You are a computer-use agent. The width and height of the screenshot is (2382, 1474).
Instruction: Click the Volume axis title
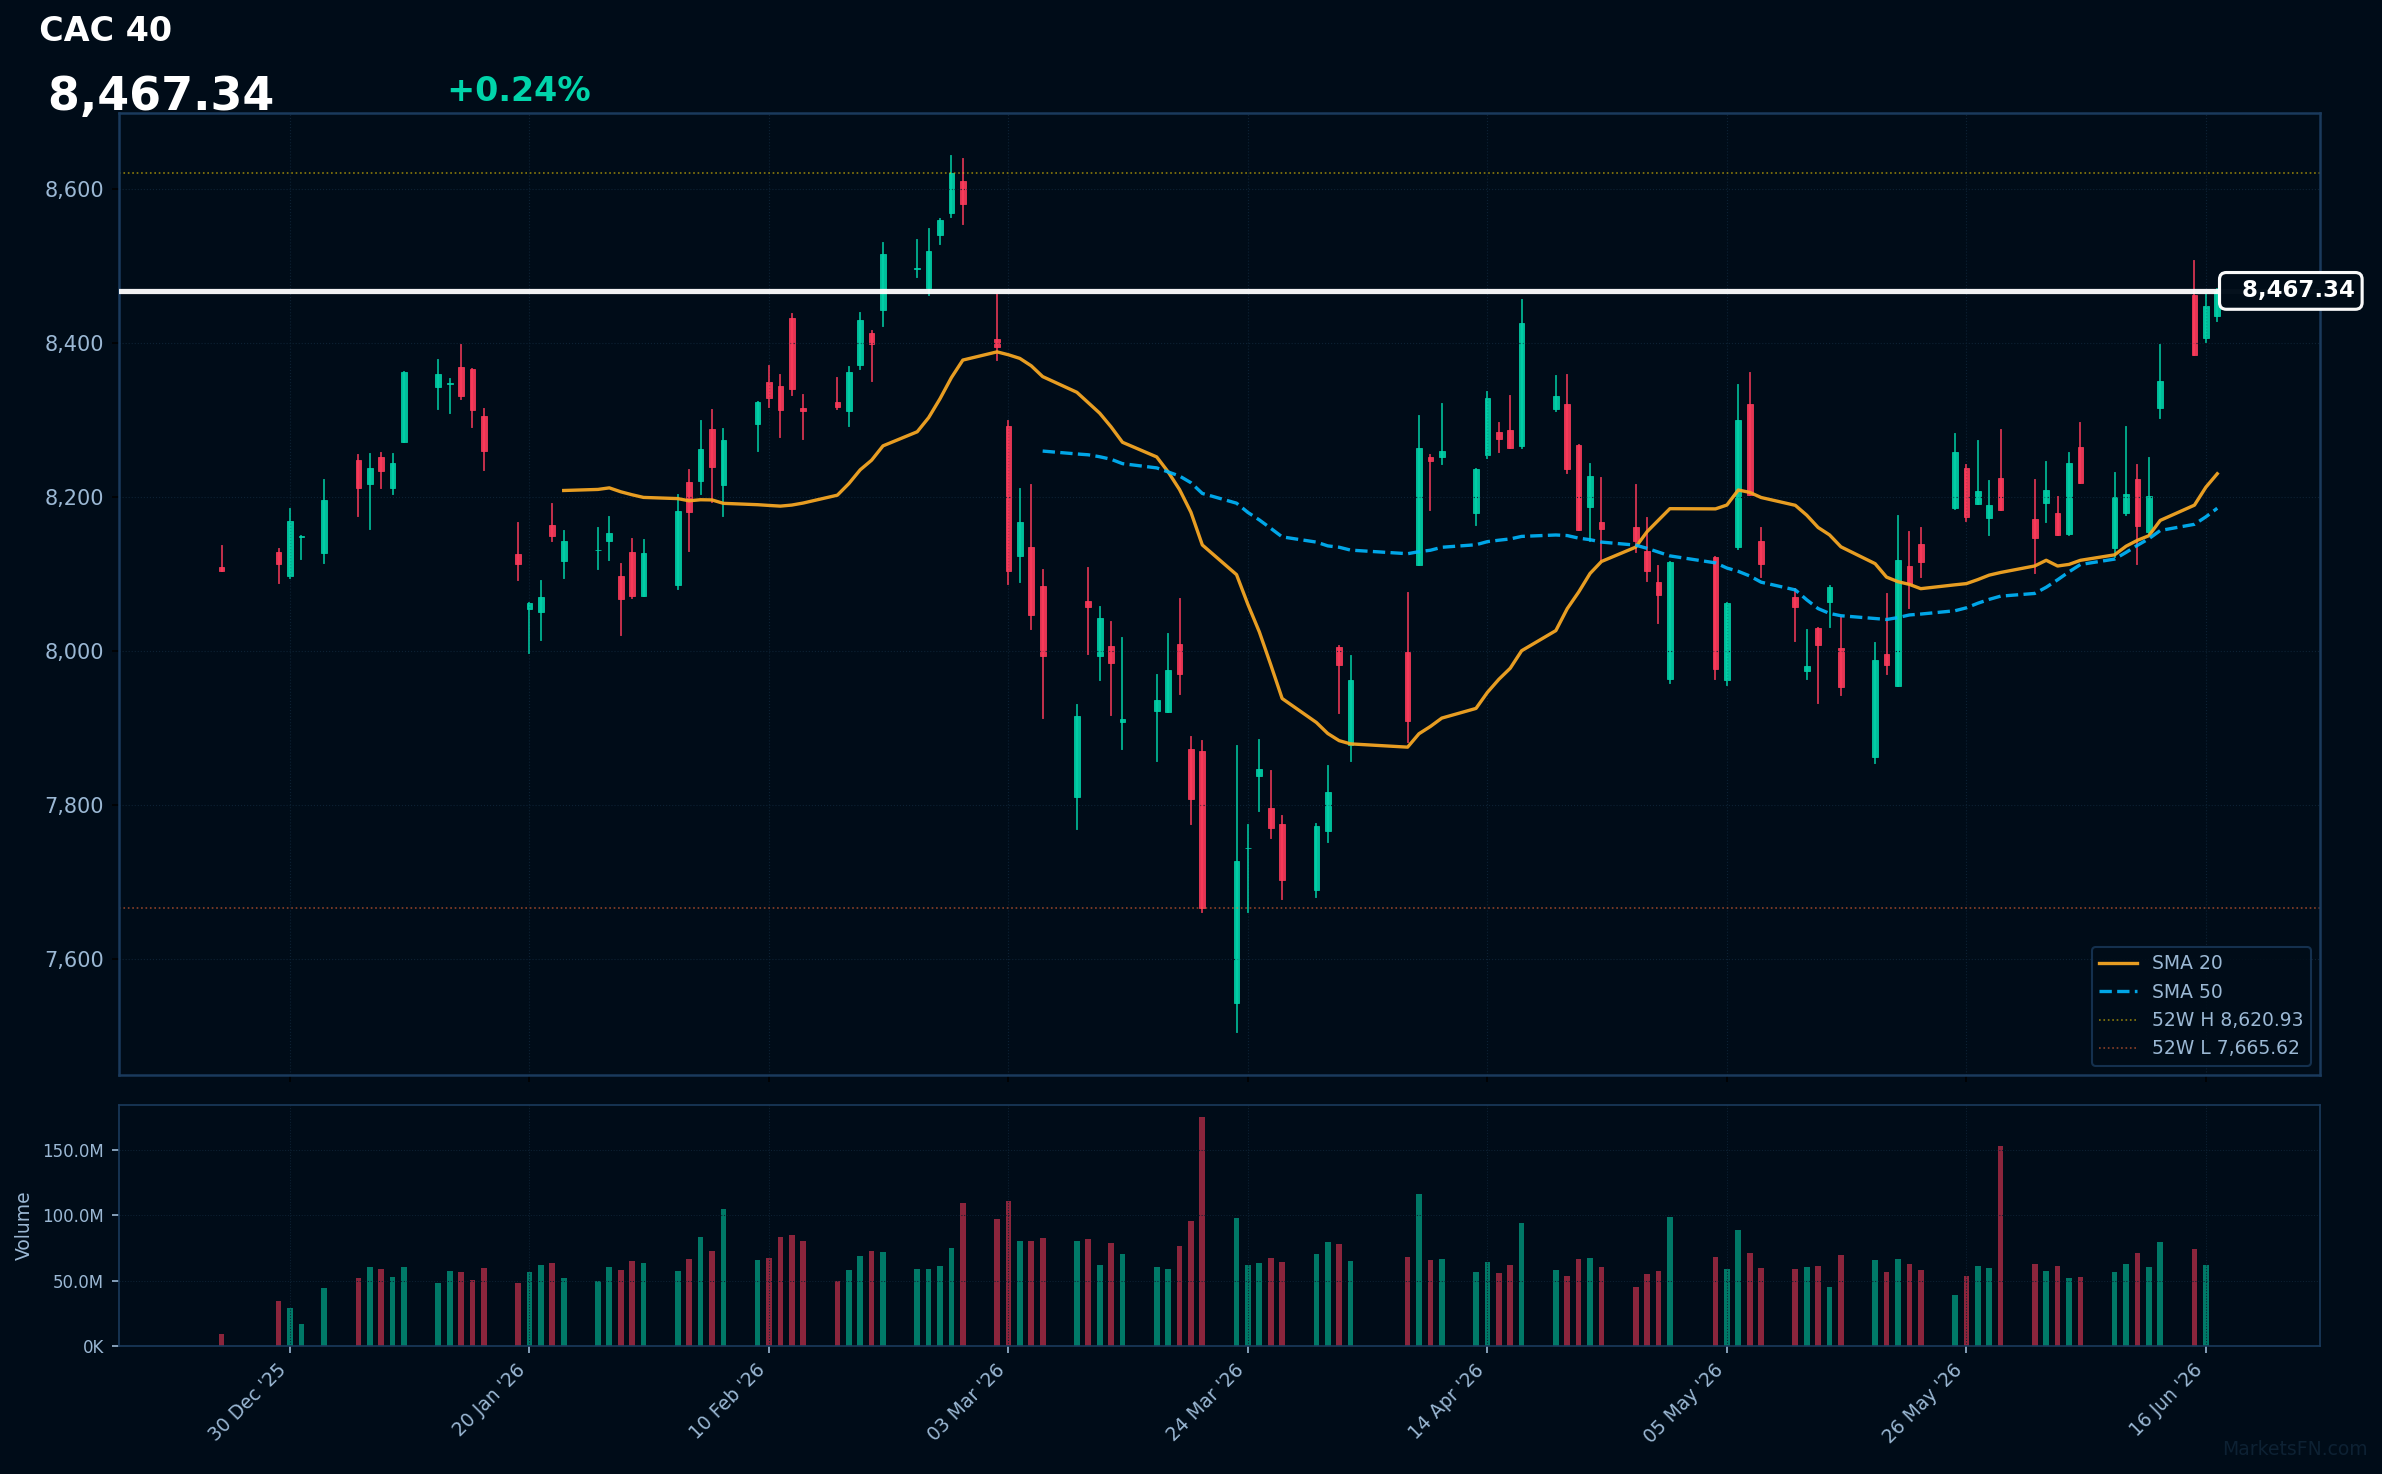pos(23,1226)
